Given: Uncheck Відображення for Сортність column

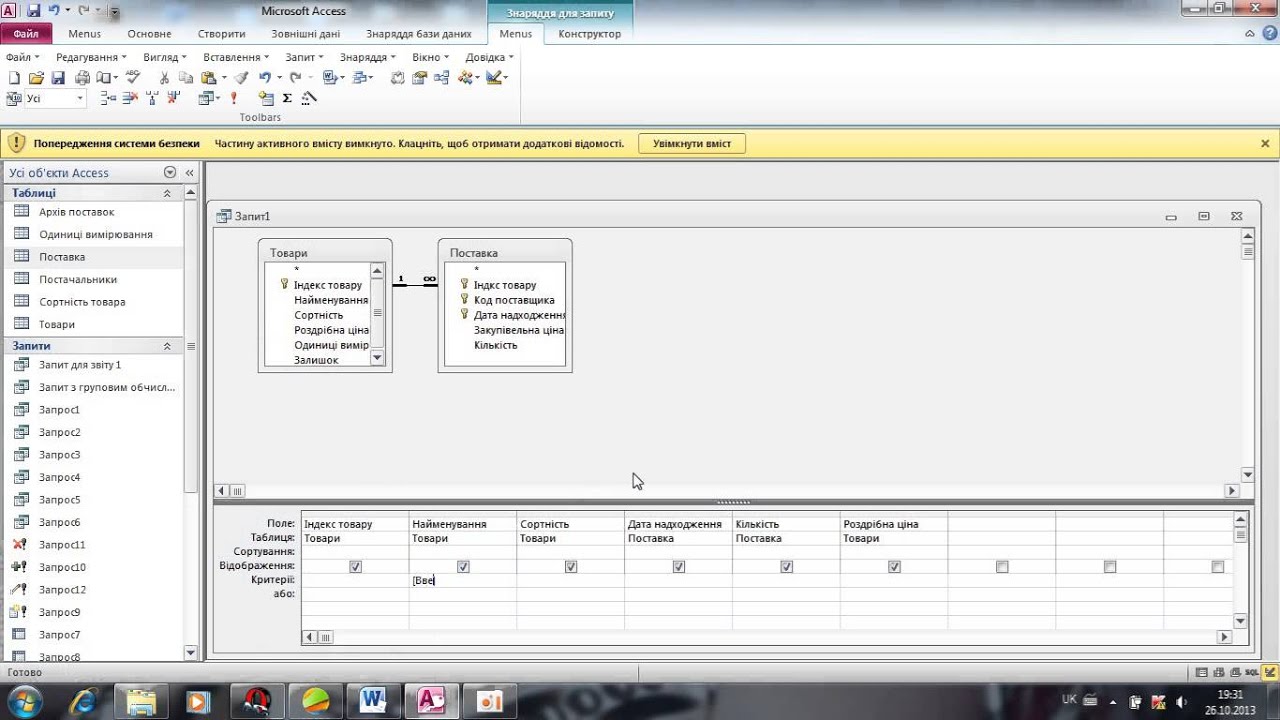Looking at the screenshot, I should click(x=571, y=567).
